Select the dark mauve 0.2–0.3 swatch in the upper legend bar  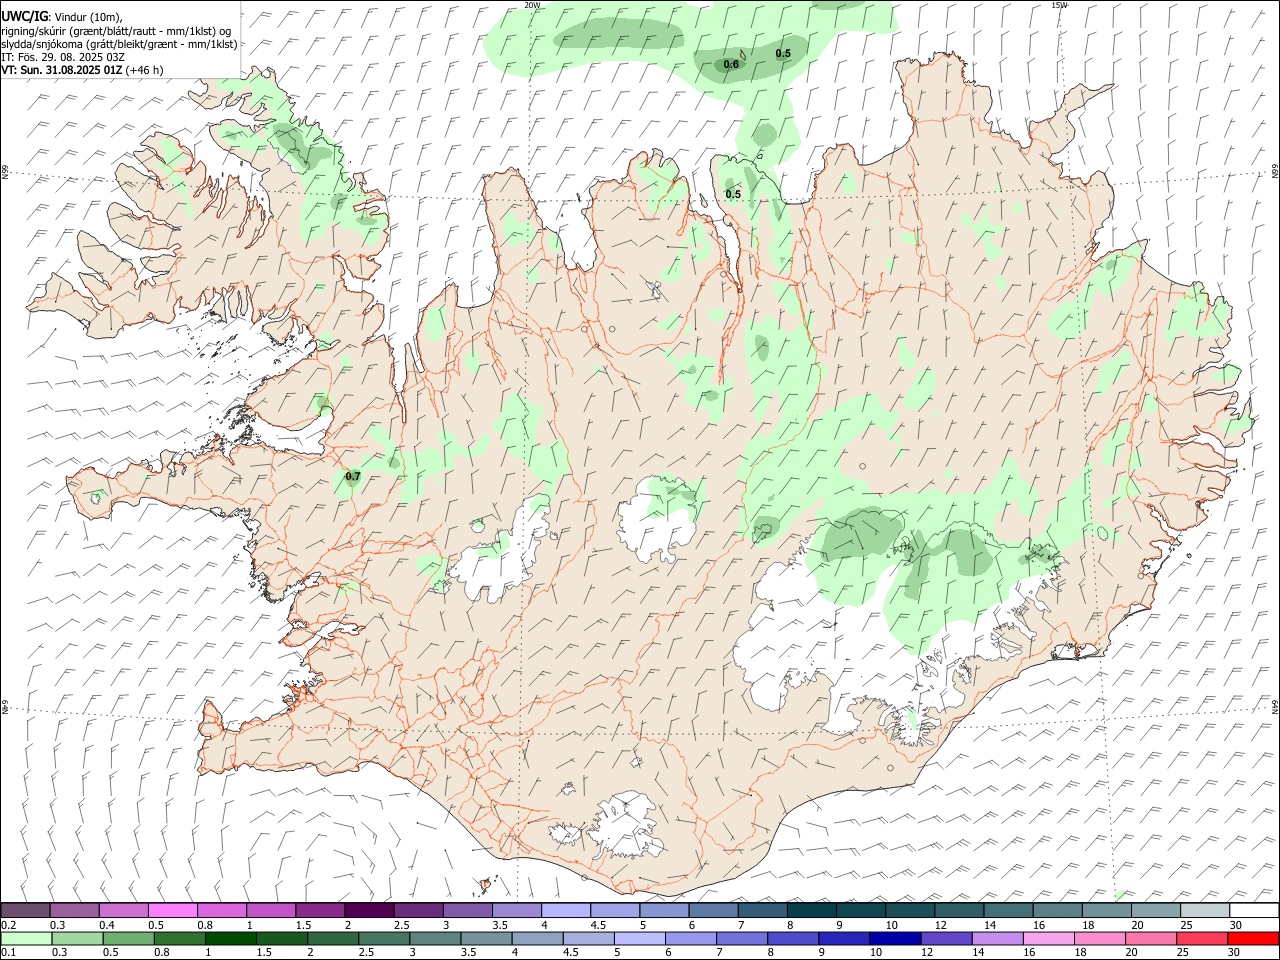(x=26, y=910)
